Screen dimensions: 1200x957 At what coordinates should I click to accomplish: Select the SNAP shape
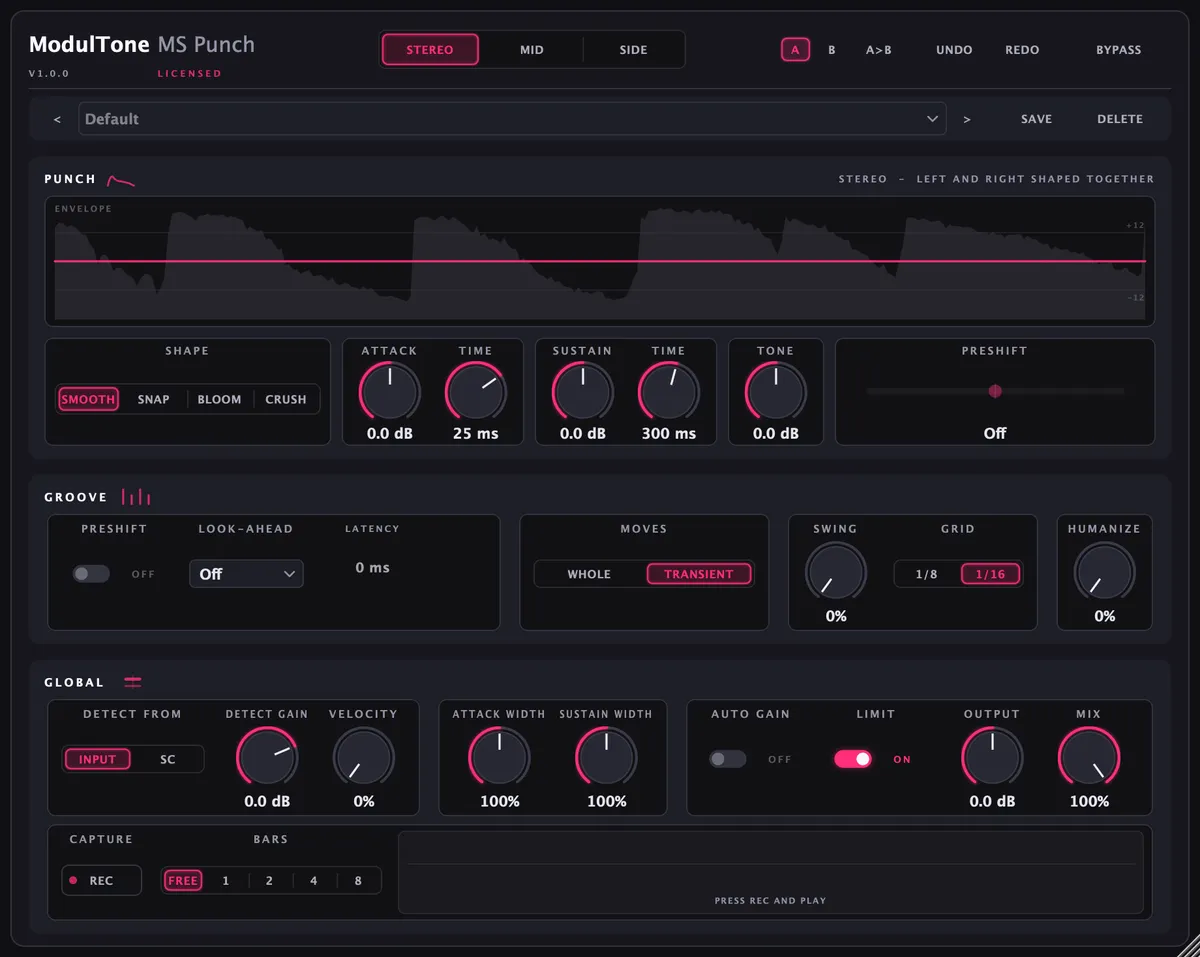point(153,399)
